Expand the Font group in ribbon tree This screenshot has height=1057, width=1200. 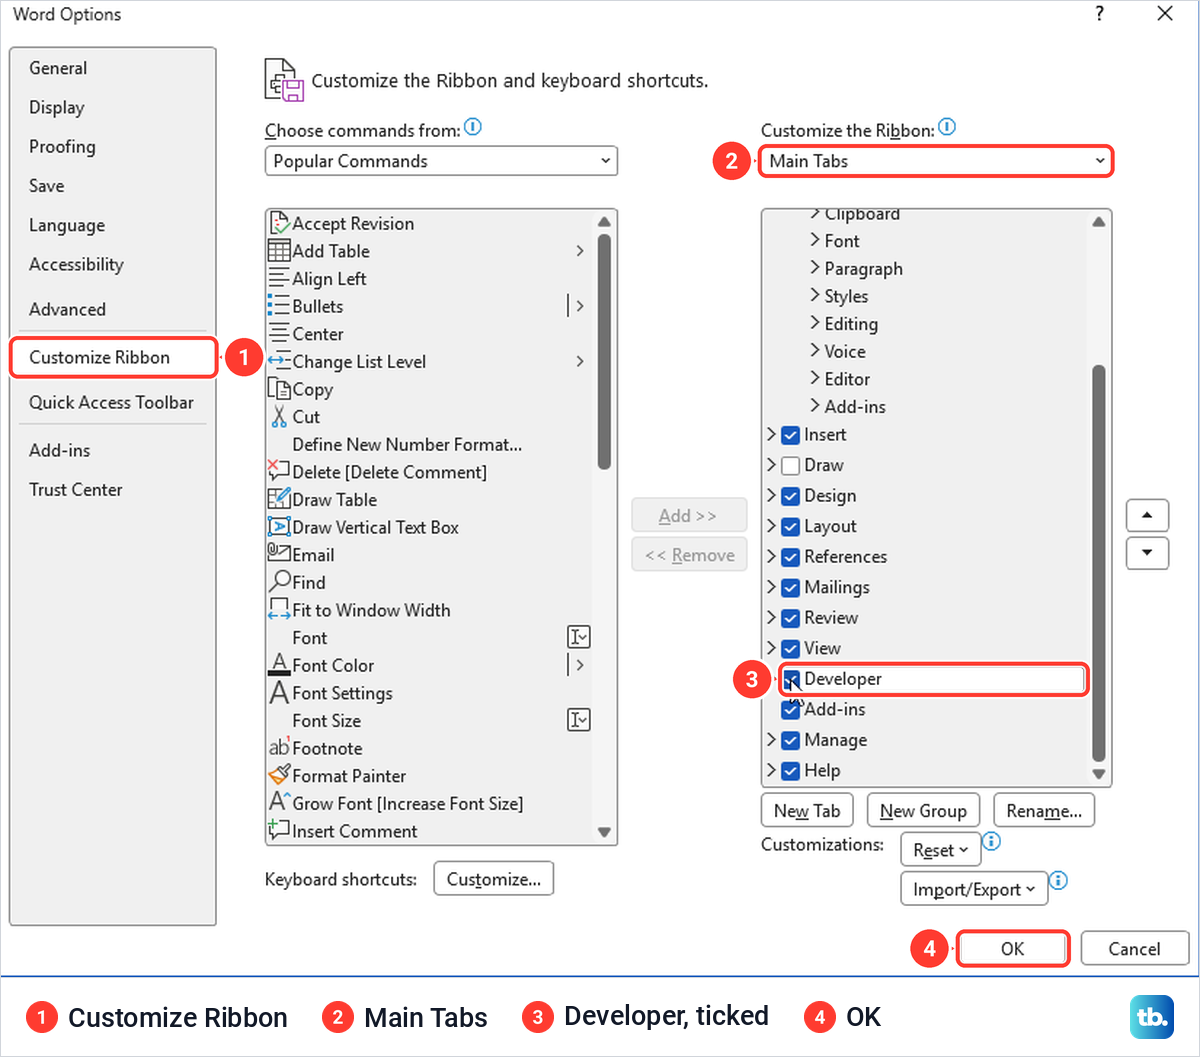coord(815,240)
